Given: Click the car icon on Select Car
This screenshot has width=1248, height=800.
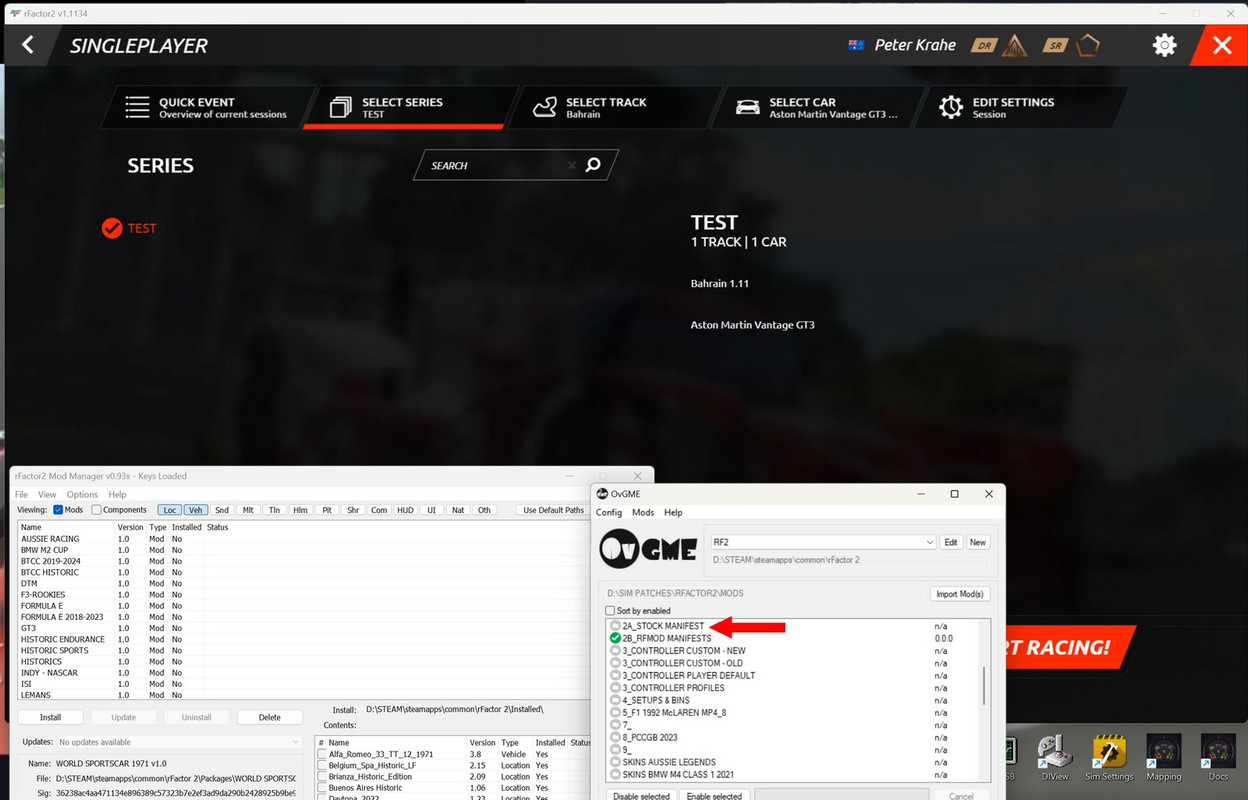Looking at the screenshot, I should tap(747, 107).
